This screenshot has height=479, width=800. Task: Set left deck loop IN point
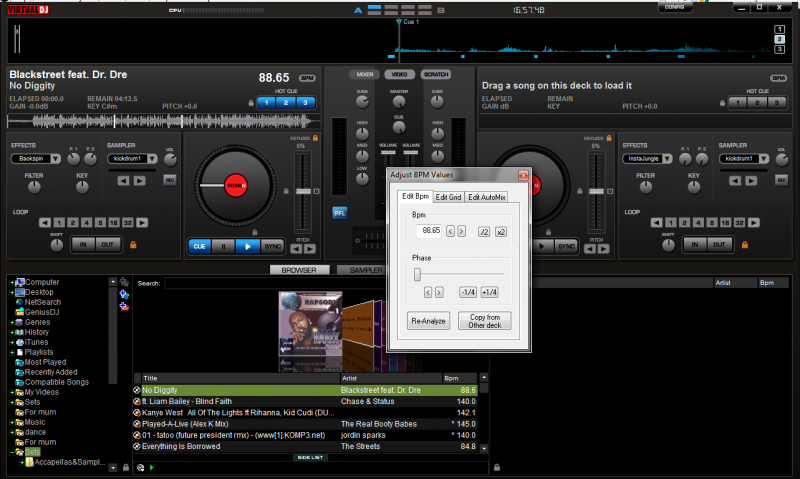pyautogui.click(x=83, y=245)
